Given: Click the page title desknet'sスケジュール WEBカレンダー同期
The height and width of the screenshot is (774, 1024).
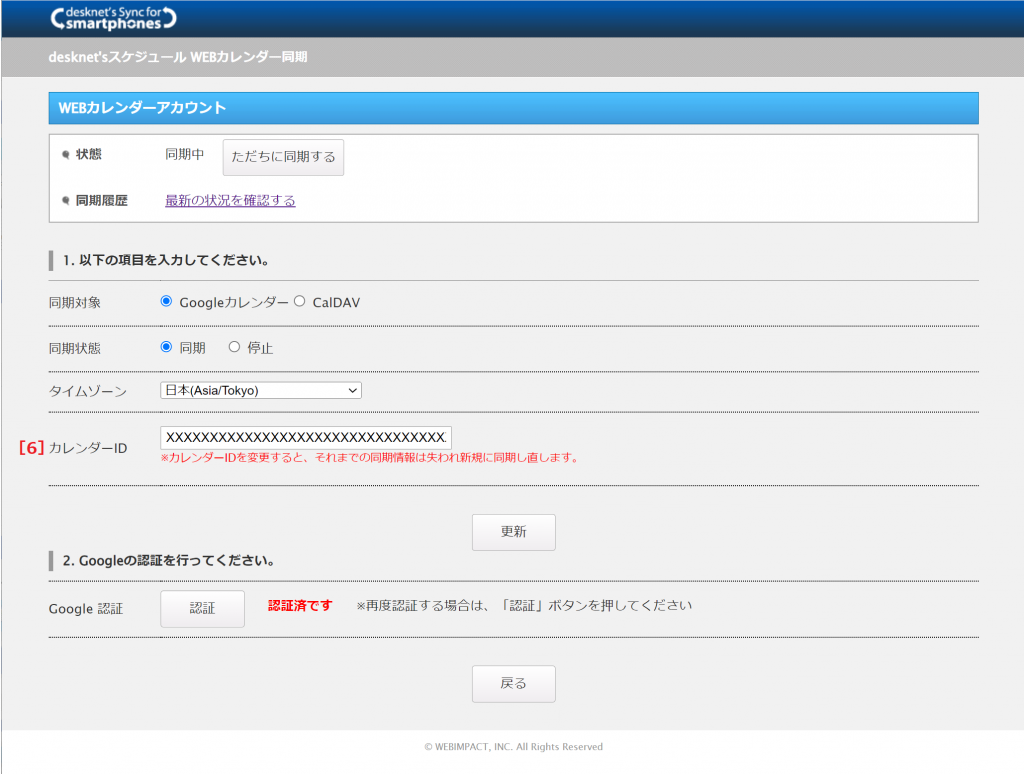Looking at the screenshot, I should [178, 57].
